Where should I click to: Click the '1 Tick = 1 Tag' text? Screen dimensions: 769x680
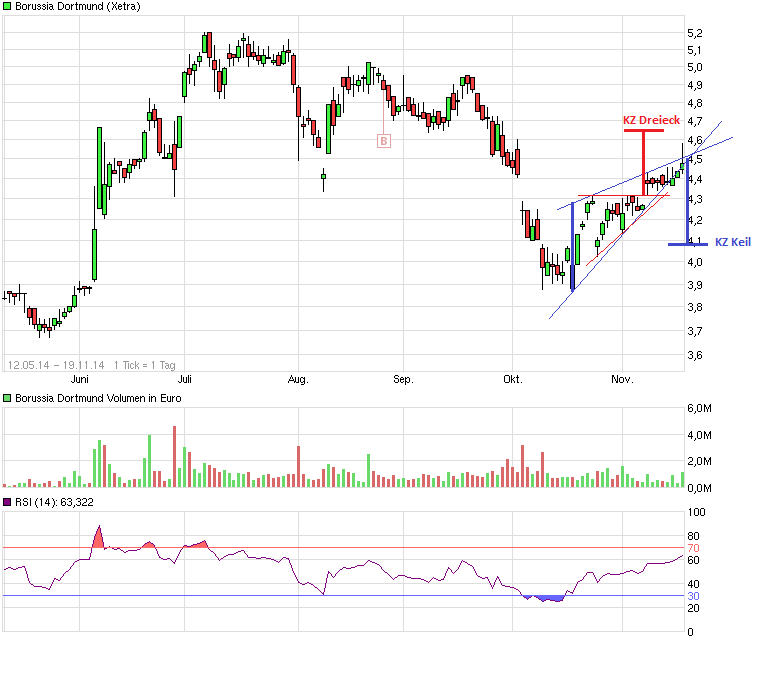[x=144, y=365]
